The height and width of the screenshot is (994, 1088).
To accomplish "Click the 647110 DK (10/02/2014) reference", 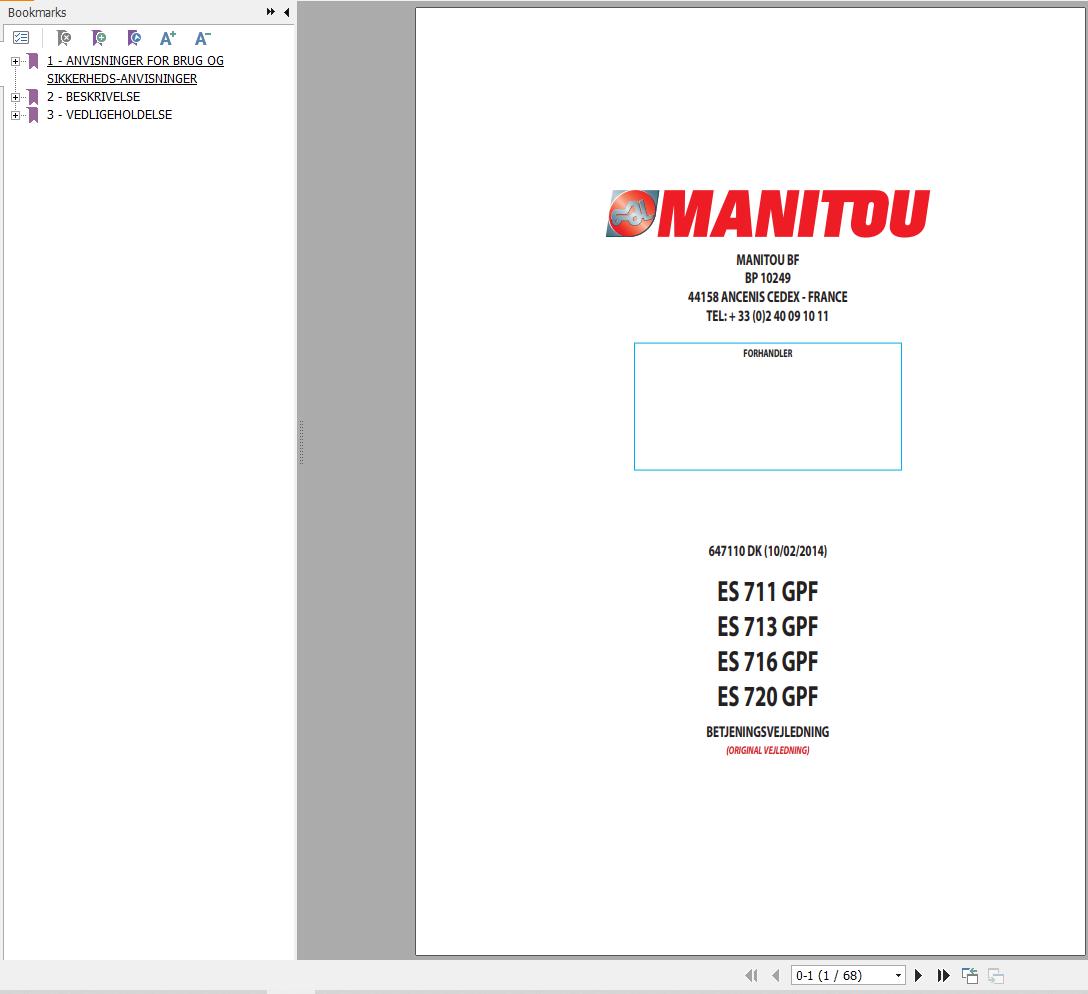I will coord(767,551).
